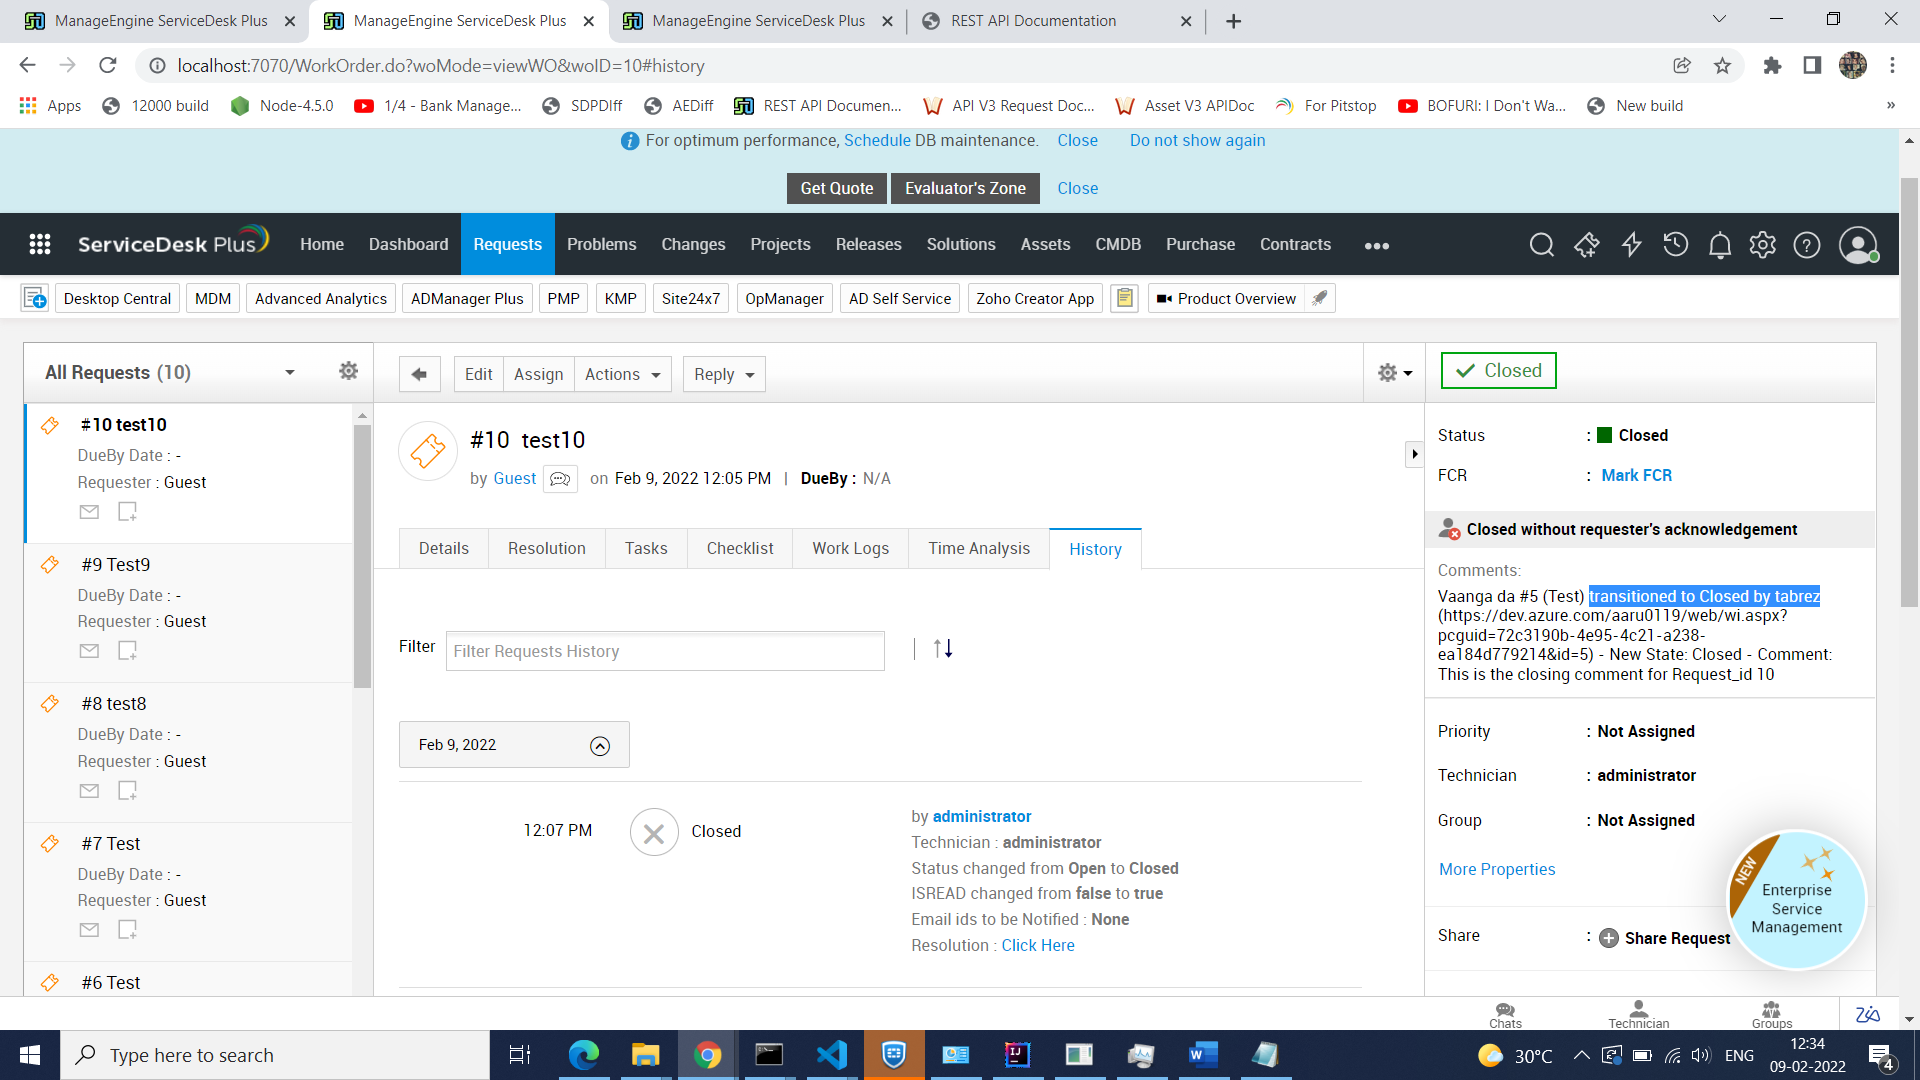Image resolution: width=1920 pixels, height=1080 pixels.
Task: Open the Problems menu
Action: [x=601, y=245]
